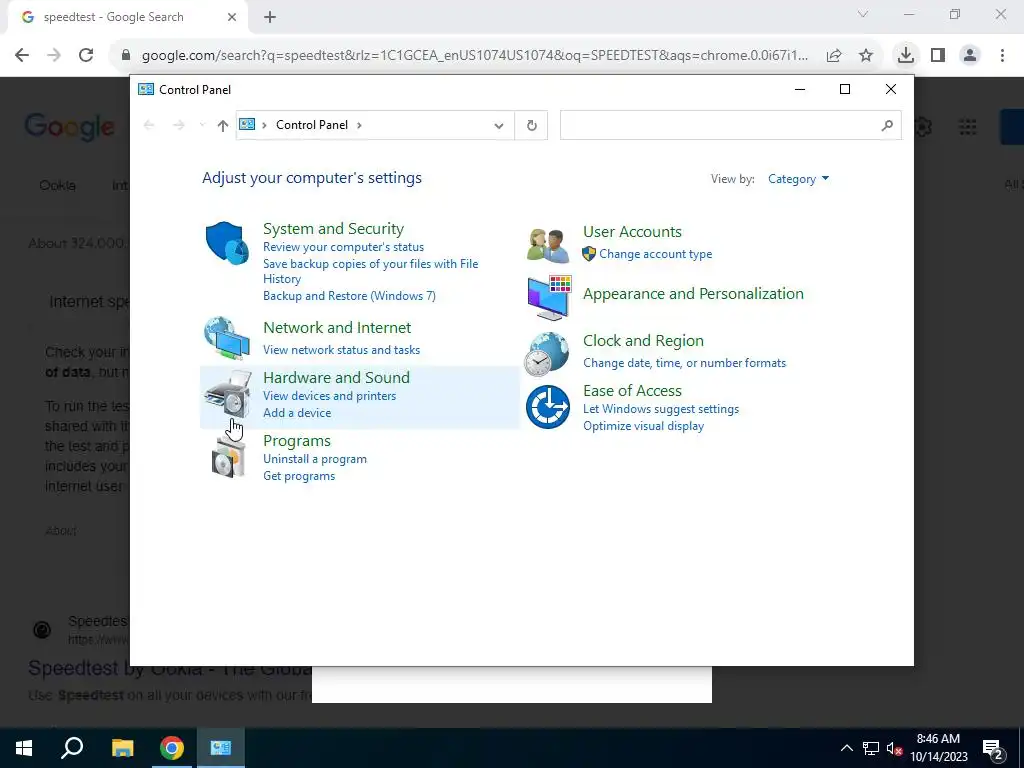1024x768 pixels.
Task: Open Clock and Region heading
Action: coord(643,341)
